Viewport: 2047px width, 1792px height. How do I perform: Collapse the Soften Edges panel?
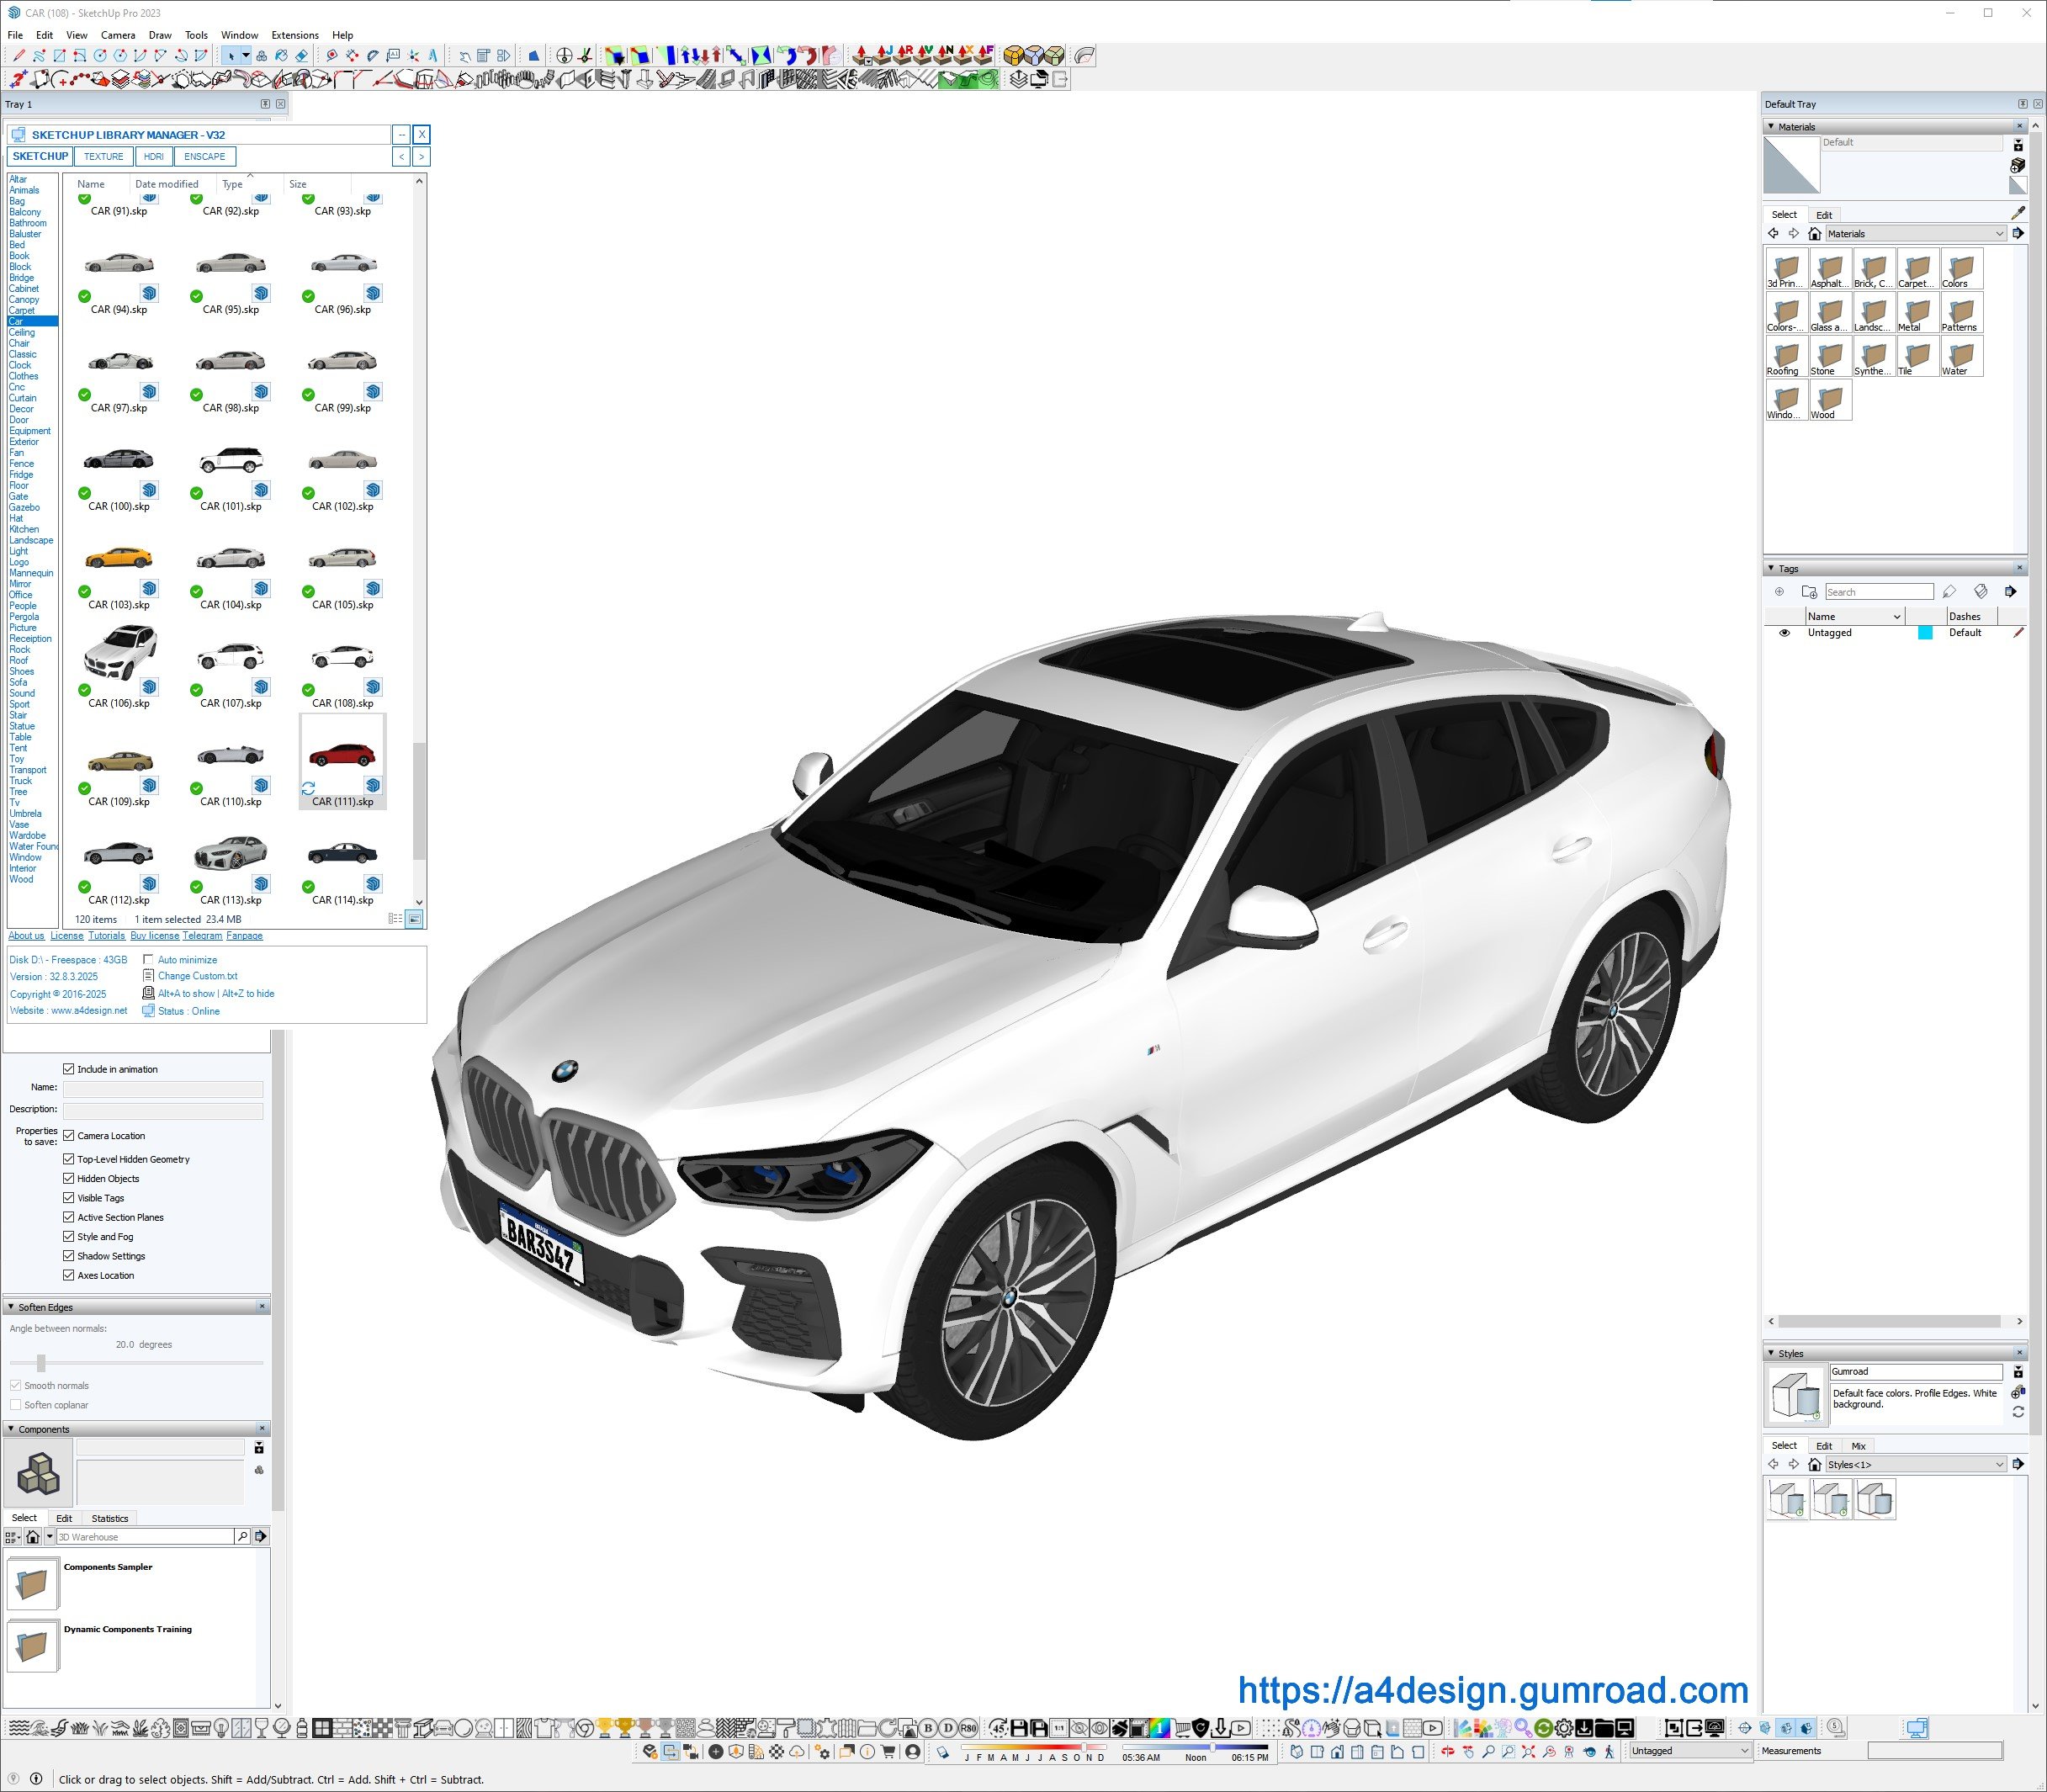[11, 1307]
